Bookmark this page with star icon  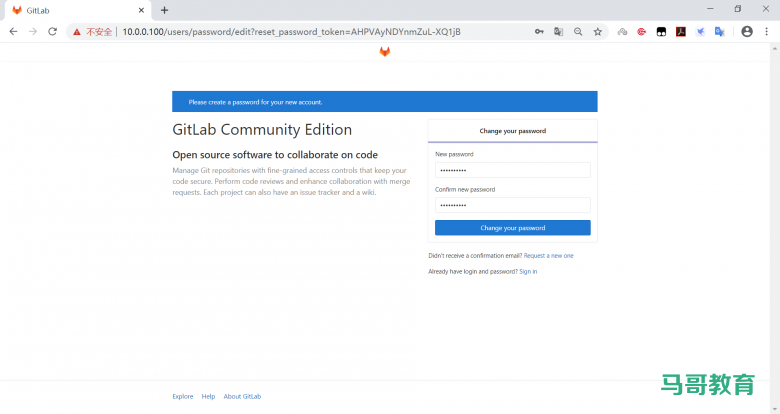pos(597,31)
